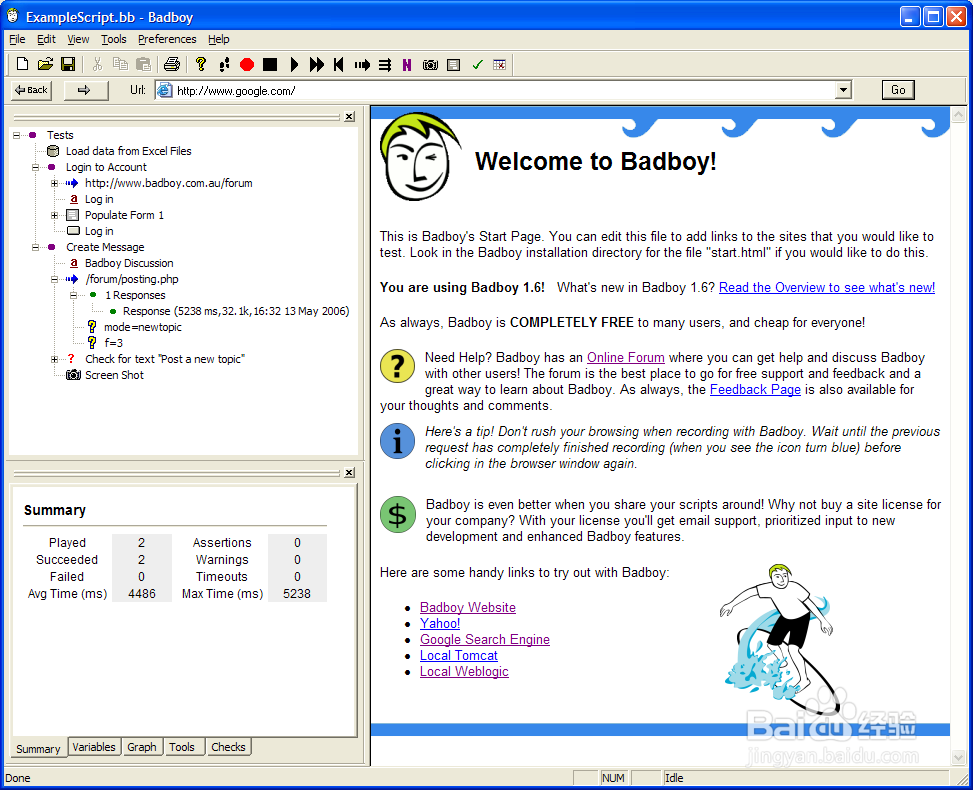Open the File menu
This screenshot has width=973, height=790.
(17, 39)
